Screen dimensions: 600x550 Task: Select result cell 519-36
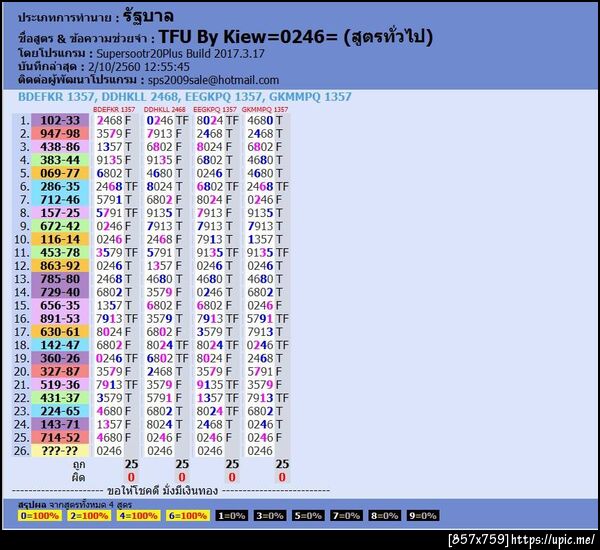(x=60, y=385)
